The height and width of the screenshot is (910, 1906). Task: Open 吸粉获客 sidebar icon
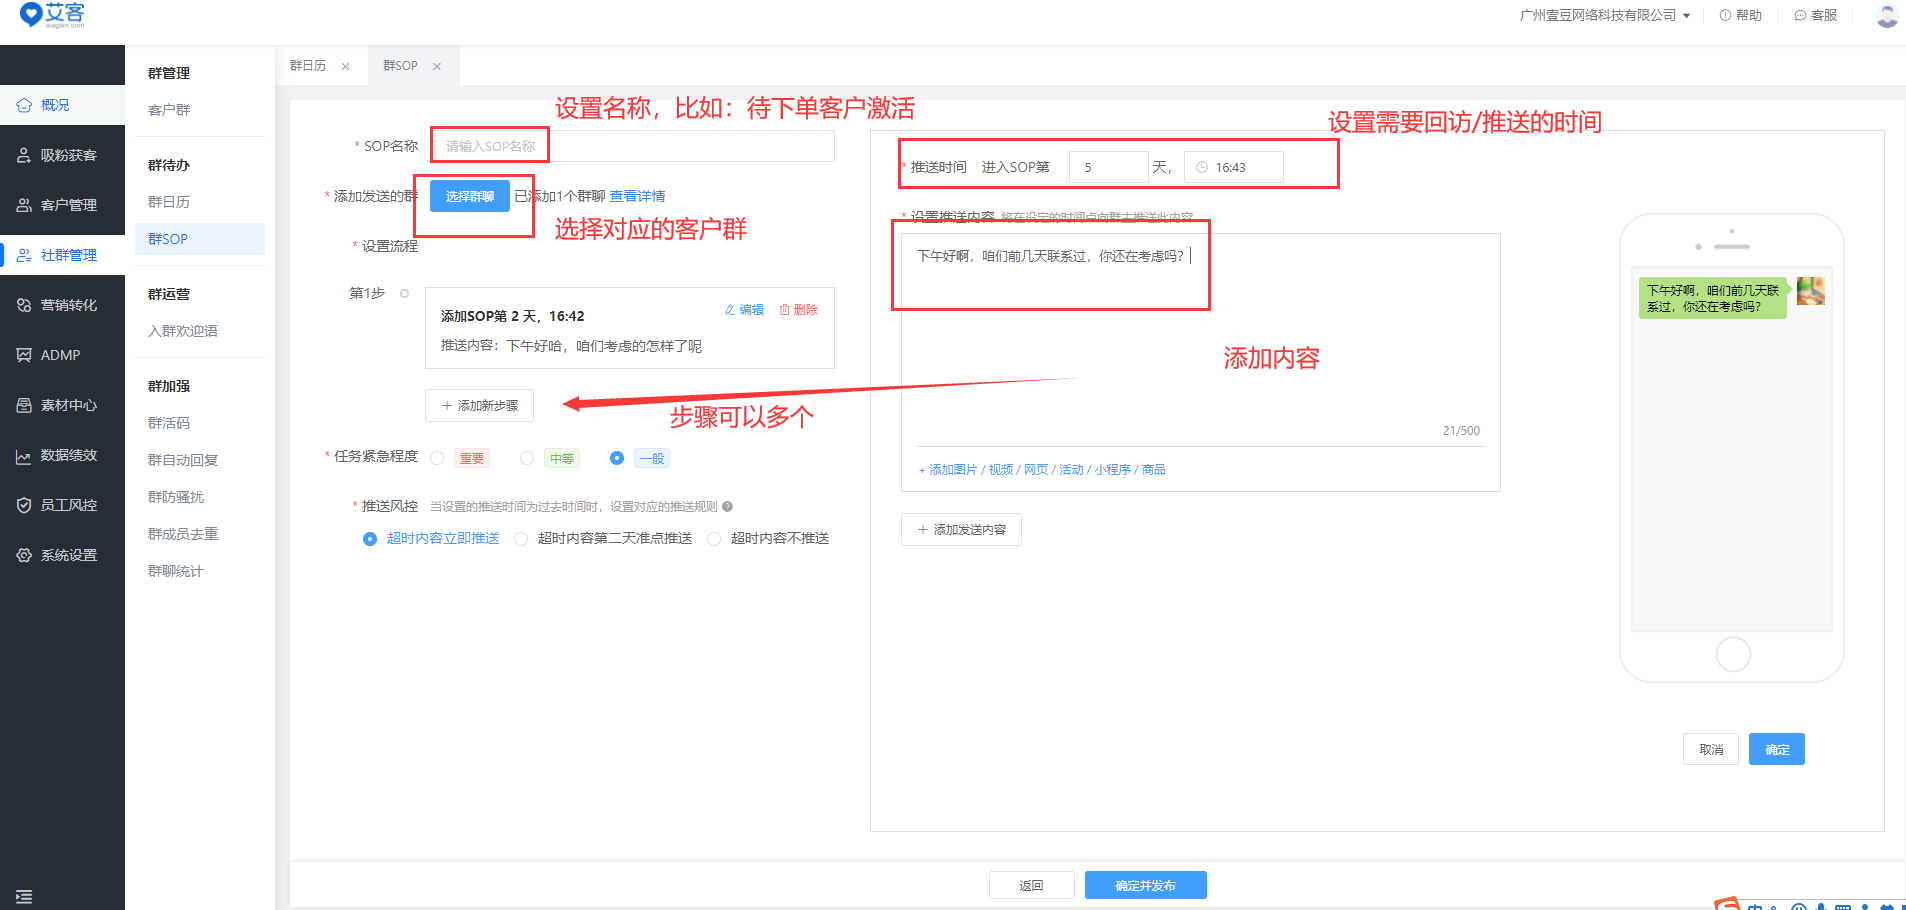click(24, 155)
